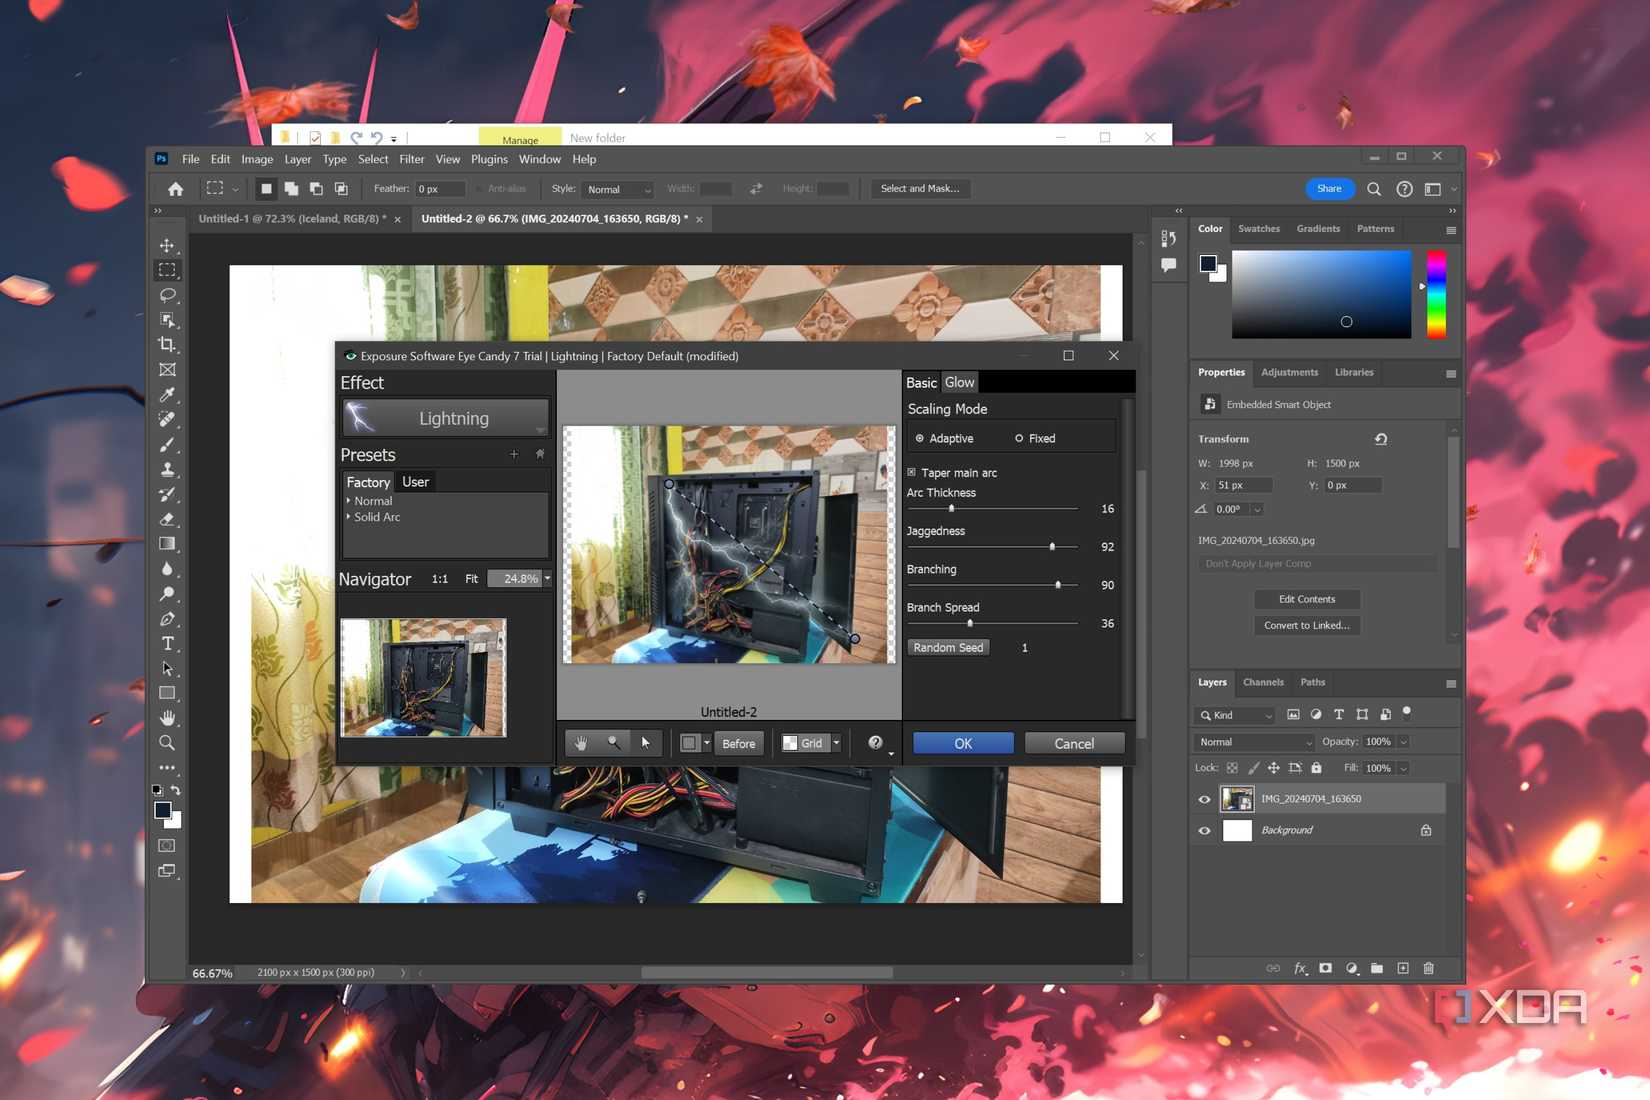Open Eye Candy help question mark
The height and width of the screenshot is (1100, 1650).
click(875, 743)
